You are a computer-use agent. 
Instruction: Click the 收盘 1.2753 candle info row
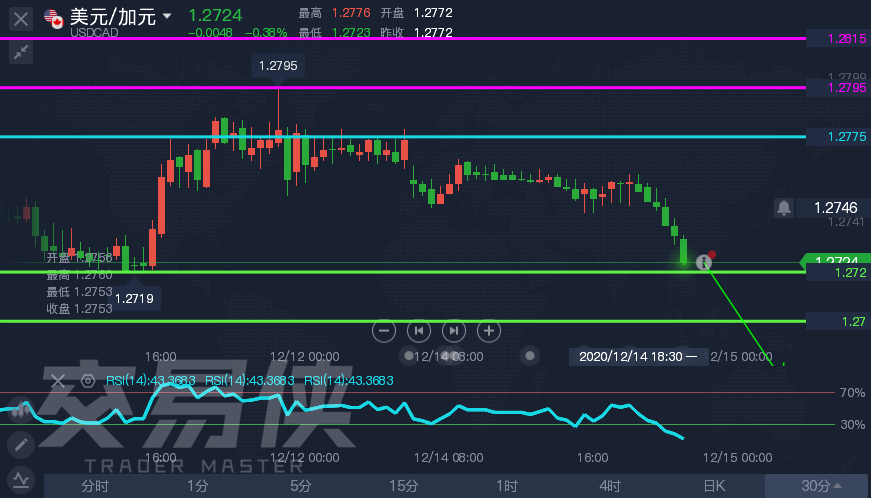[79, 309]
